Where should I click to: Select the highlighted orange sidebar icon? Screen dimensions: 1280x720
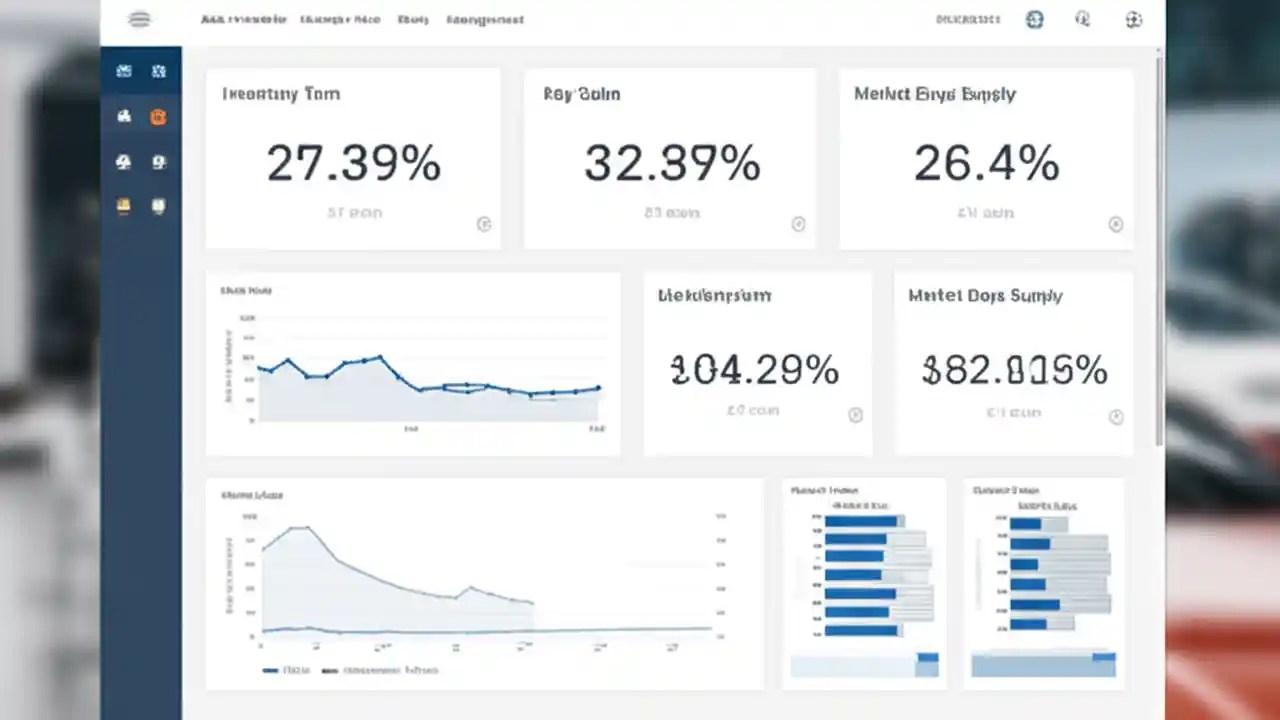point(158,117)
